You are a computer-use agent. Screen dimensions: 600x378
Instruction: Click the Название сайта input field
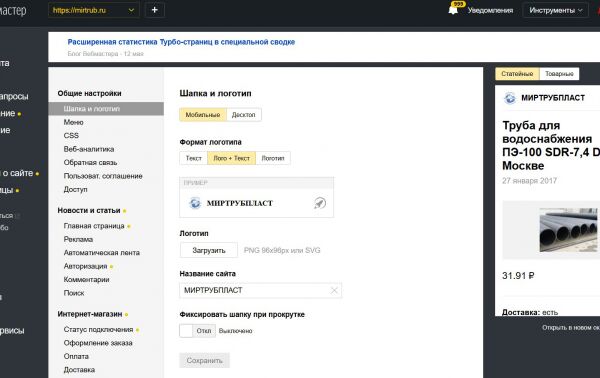pos(260,290)
